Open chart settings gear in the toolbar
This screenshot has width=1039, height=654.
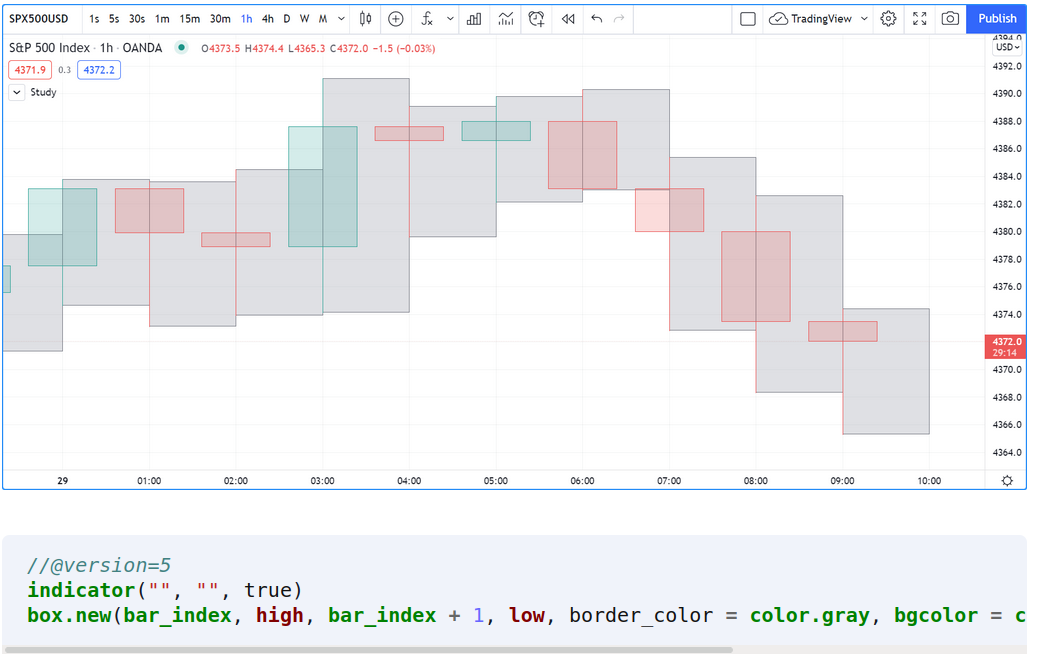(889, 19)
